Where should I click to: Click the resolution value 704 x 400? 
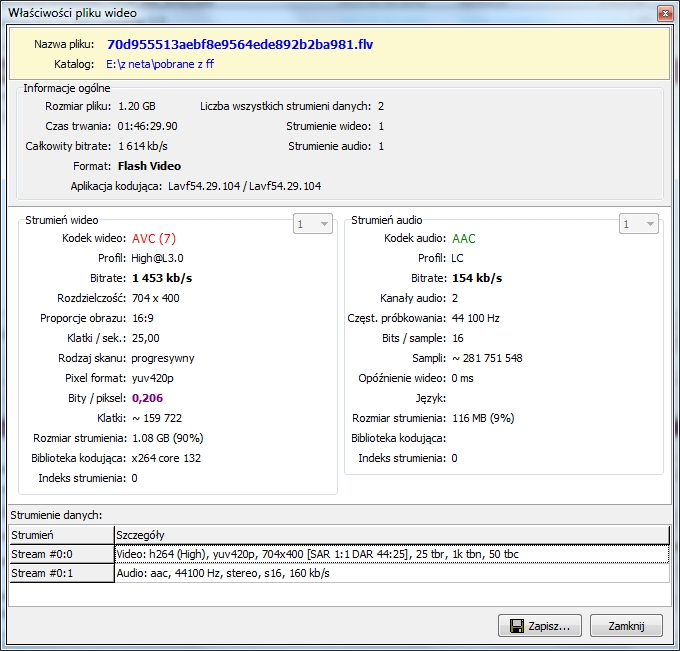point(156,298)
